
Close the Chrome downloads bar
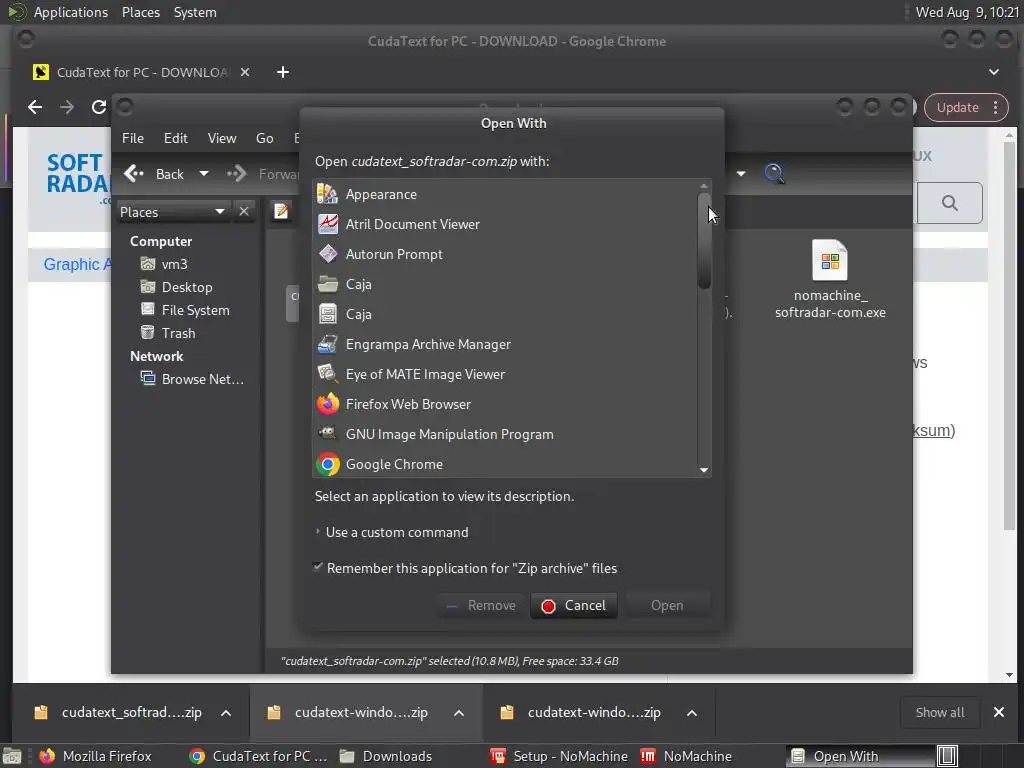pyautogui.click(x=999, y=712)
